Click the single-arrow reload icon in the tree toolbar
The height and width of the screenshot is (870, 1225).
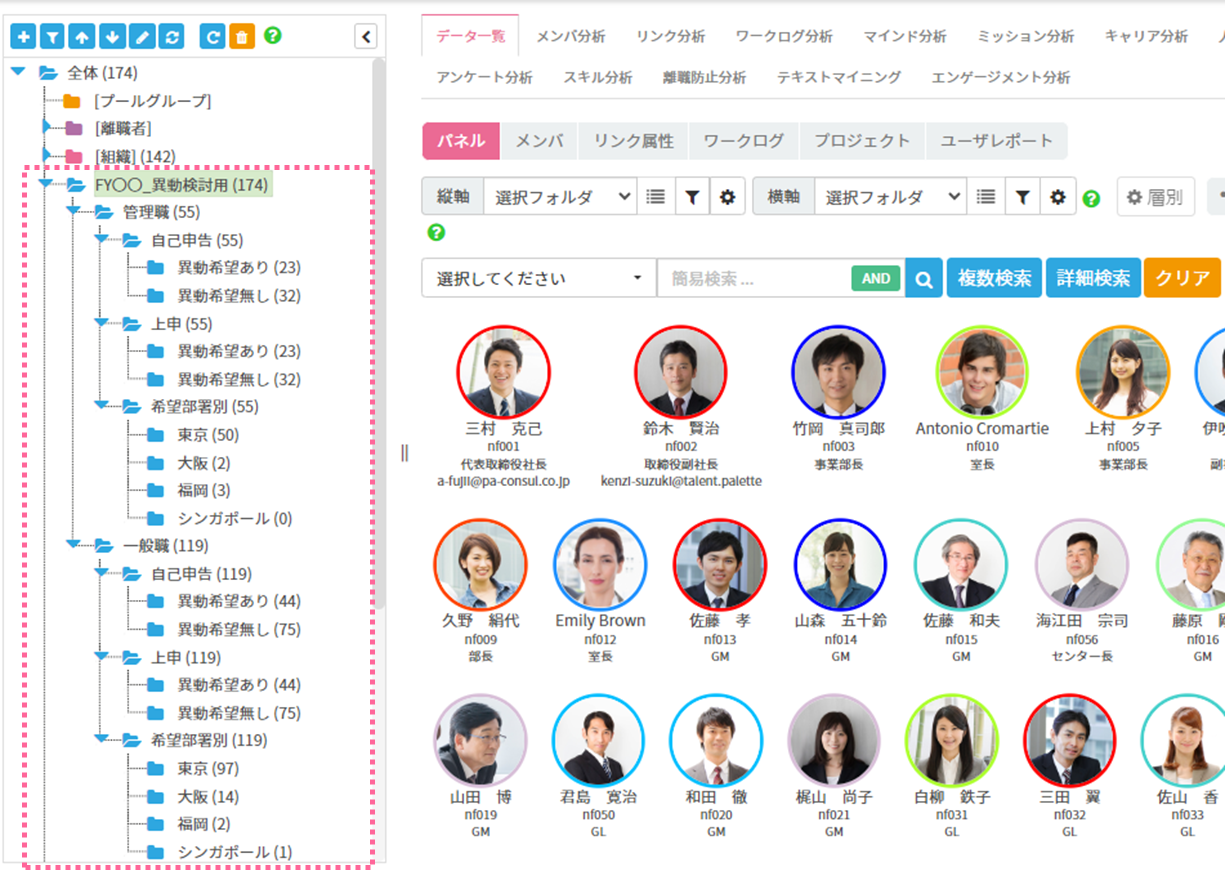(212, 37)
